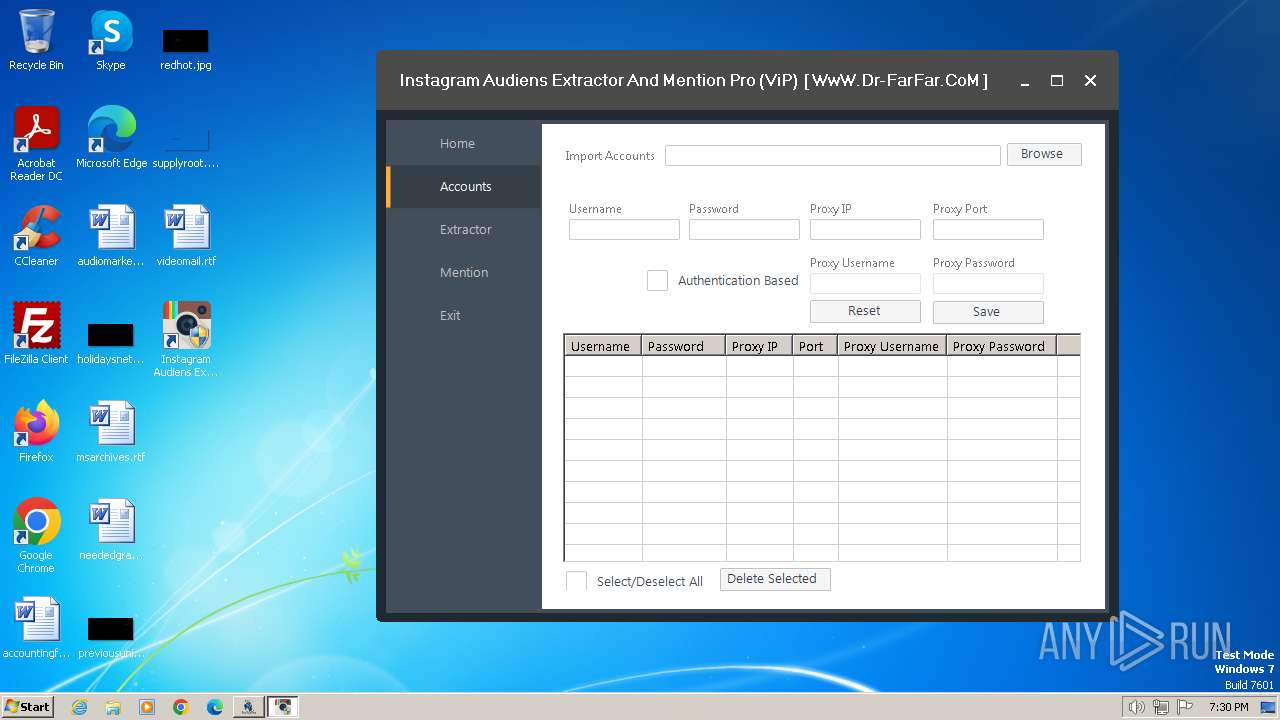This screenshot has width=1280, height=720.
Task: Focus the Proxy Port field
Action: pos(988,229)
